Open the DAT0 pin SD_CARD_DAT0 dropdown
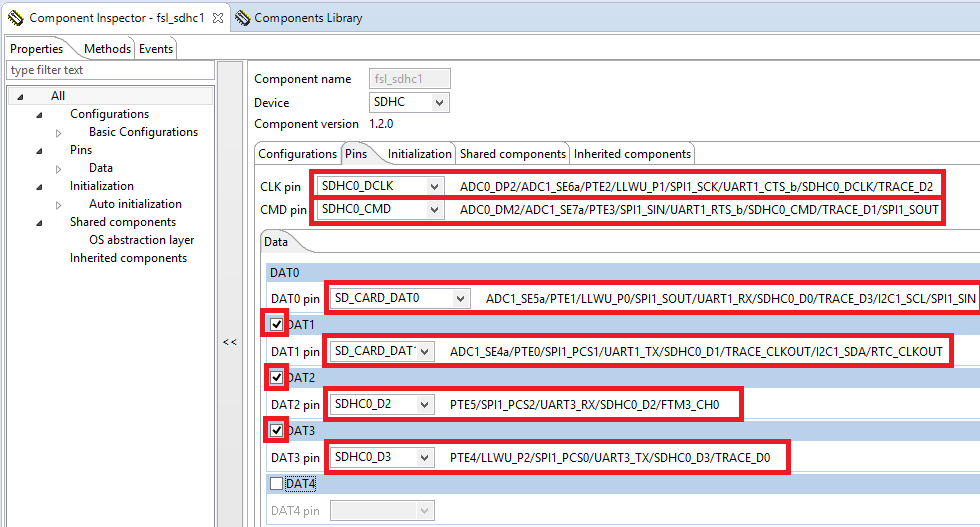The height and width of the screenshot is (527, 980). 459,298
